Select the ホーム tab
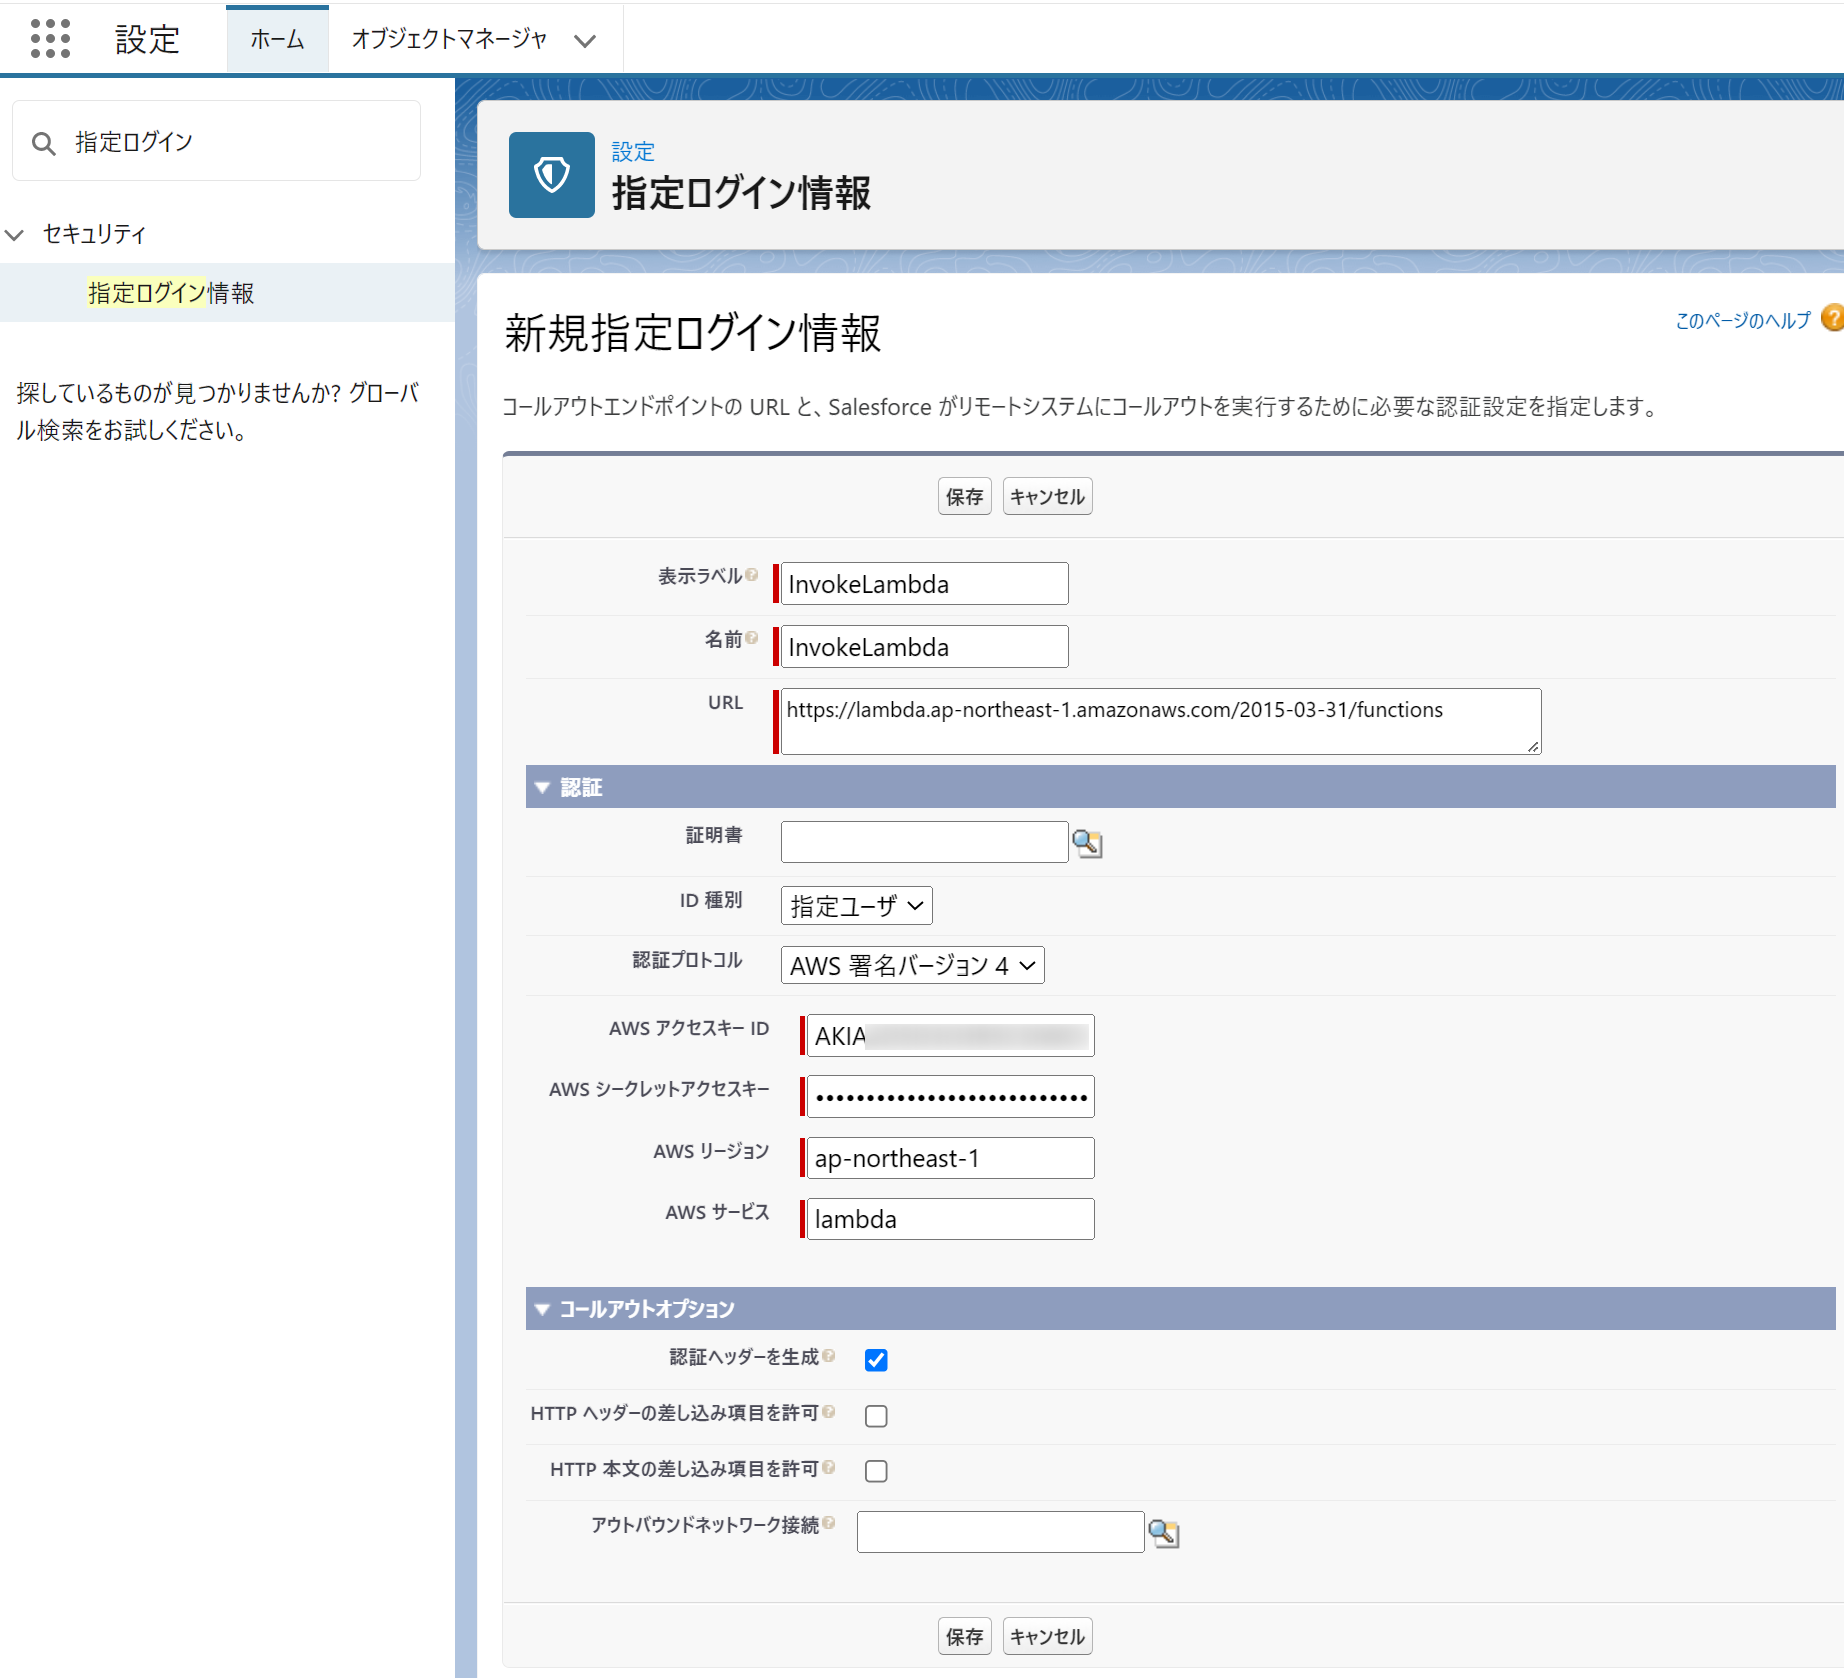The height and width of the screenshot is (1678, 1844). tap(277, 40)
